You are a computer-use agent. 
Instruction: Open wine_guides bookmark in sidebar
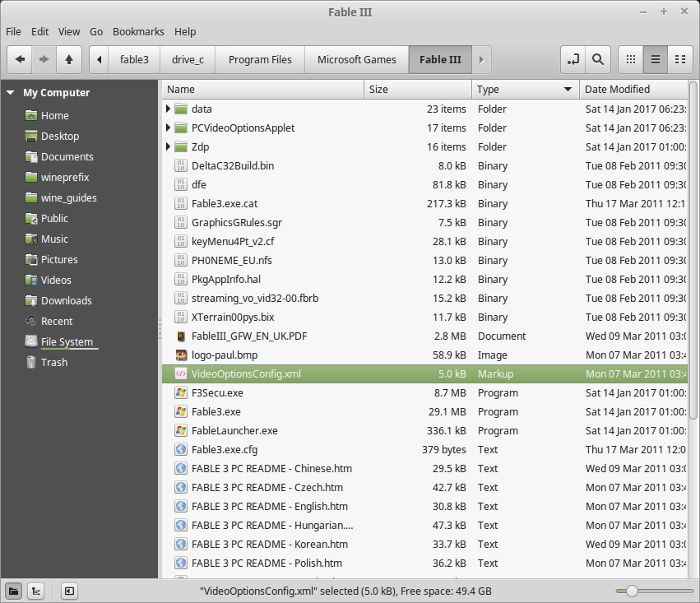[68, 198]
